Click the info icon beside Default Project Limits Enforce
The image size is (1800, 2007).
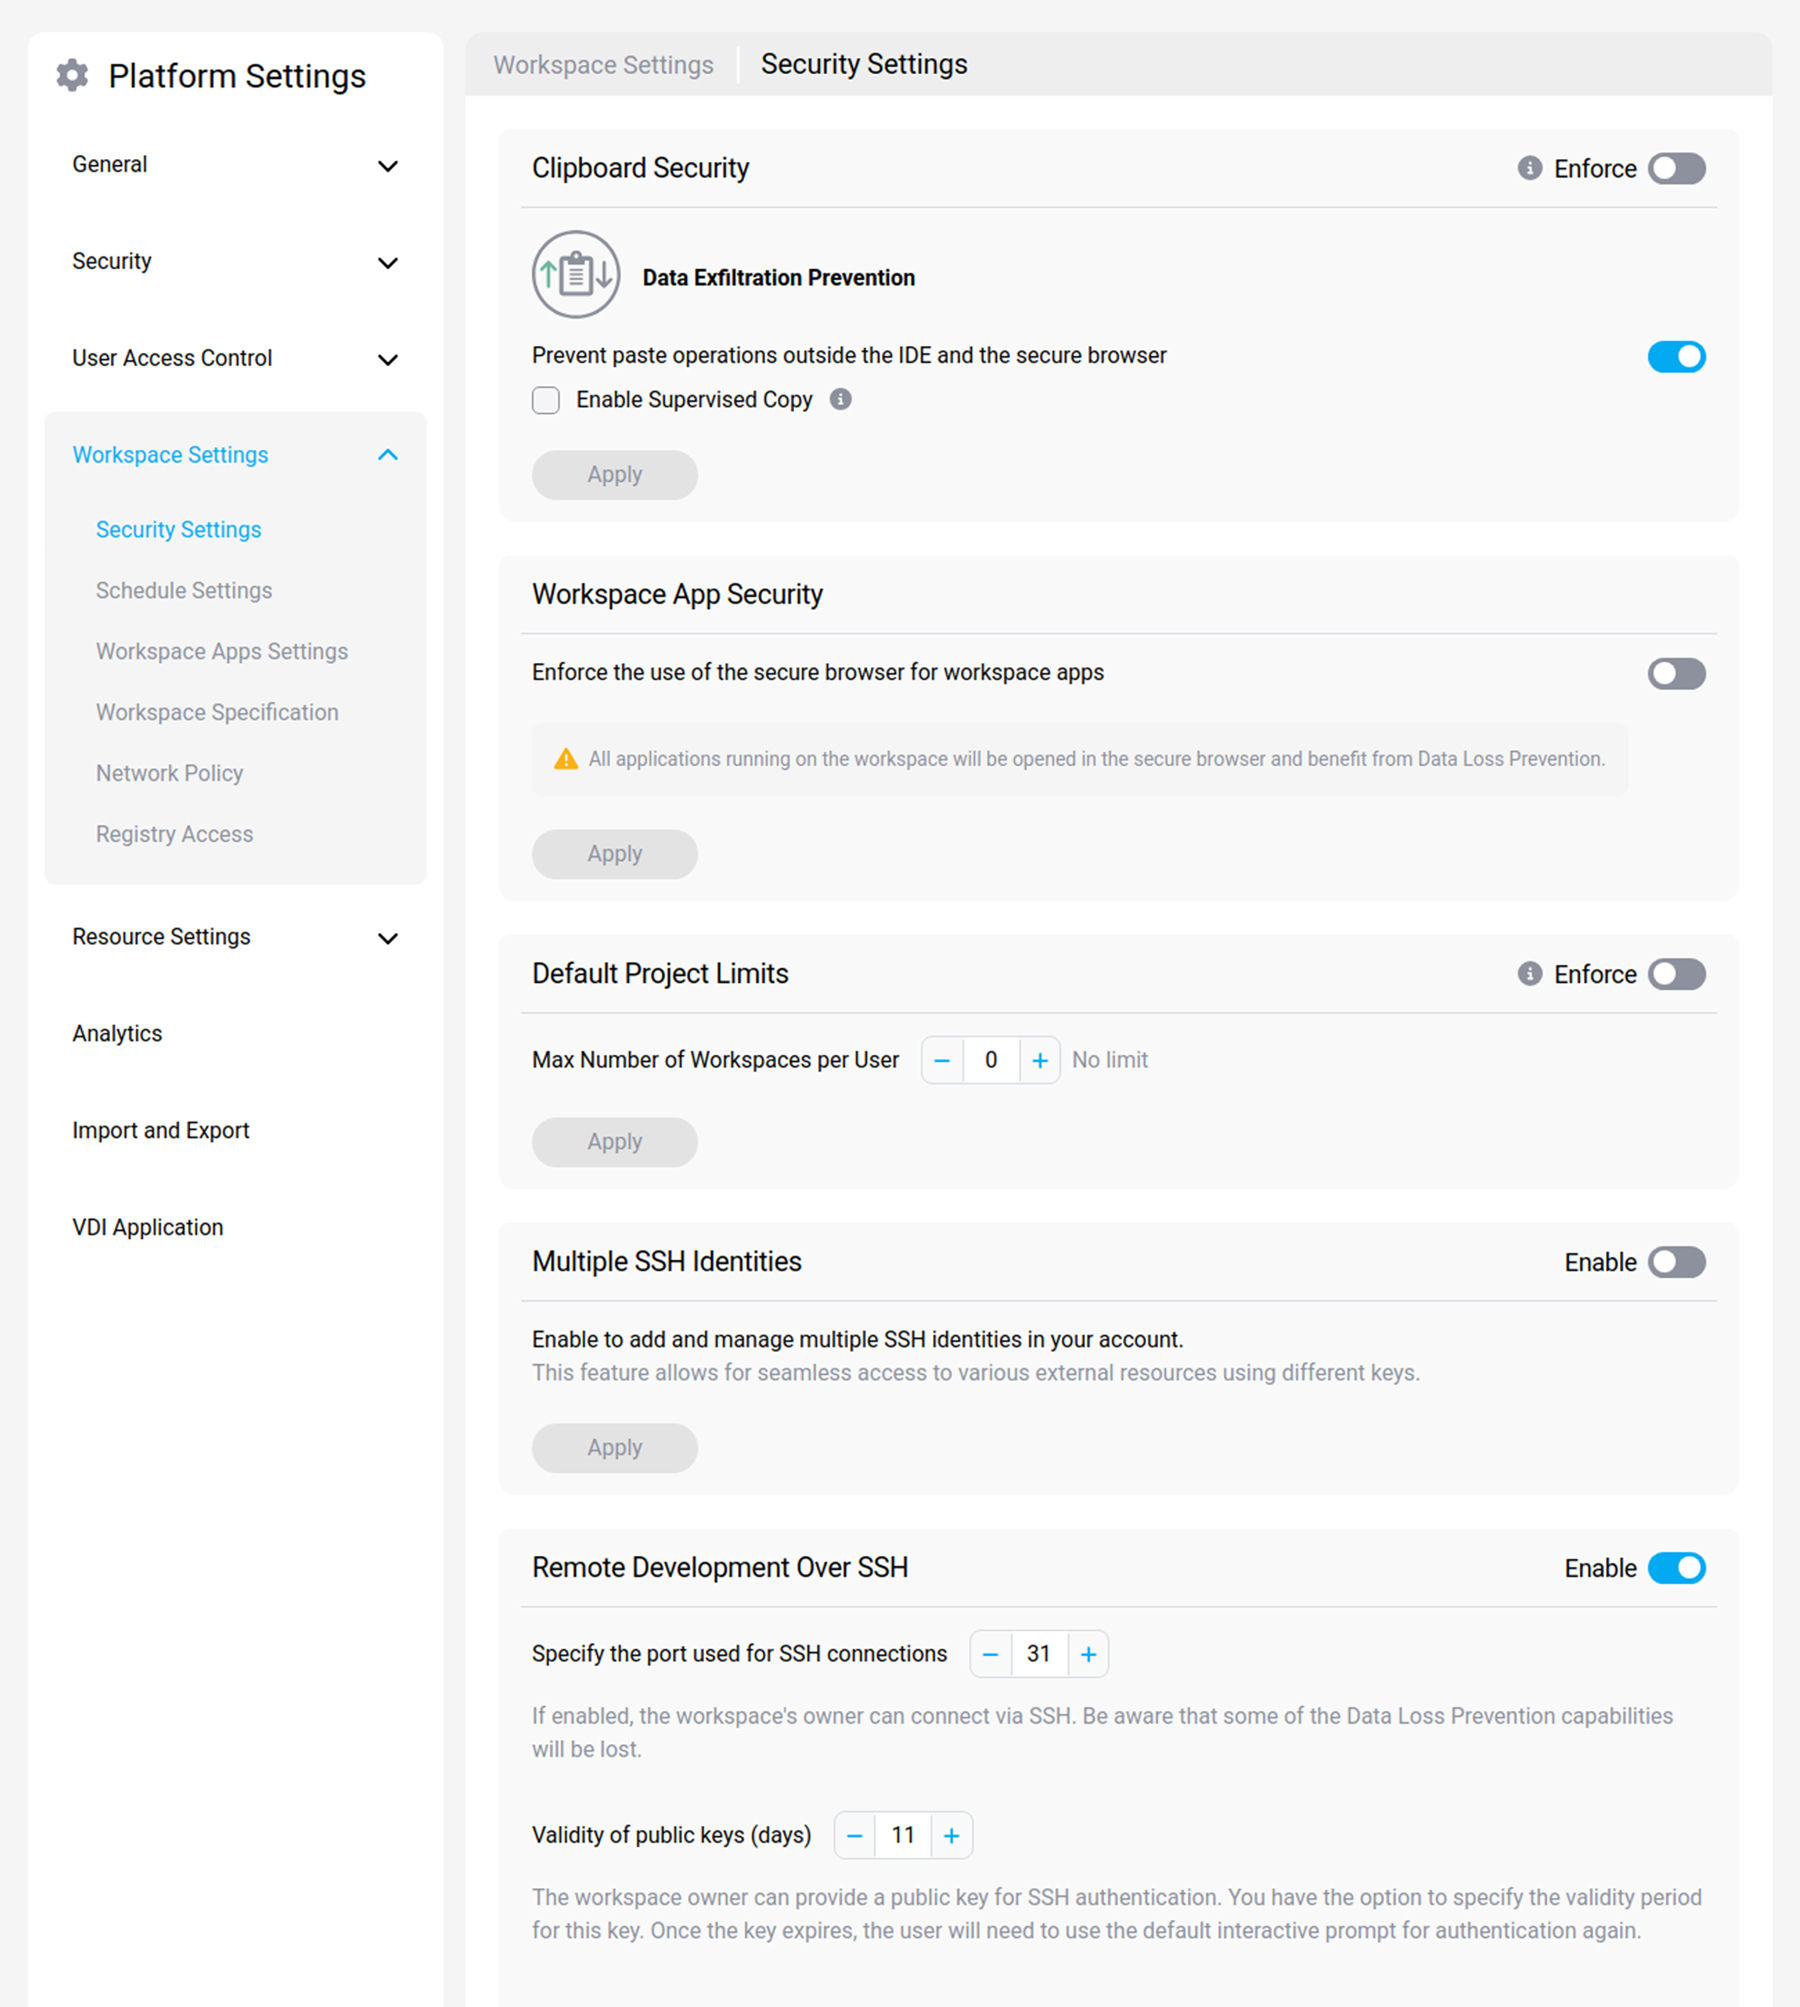(1529, 973)
